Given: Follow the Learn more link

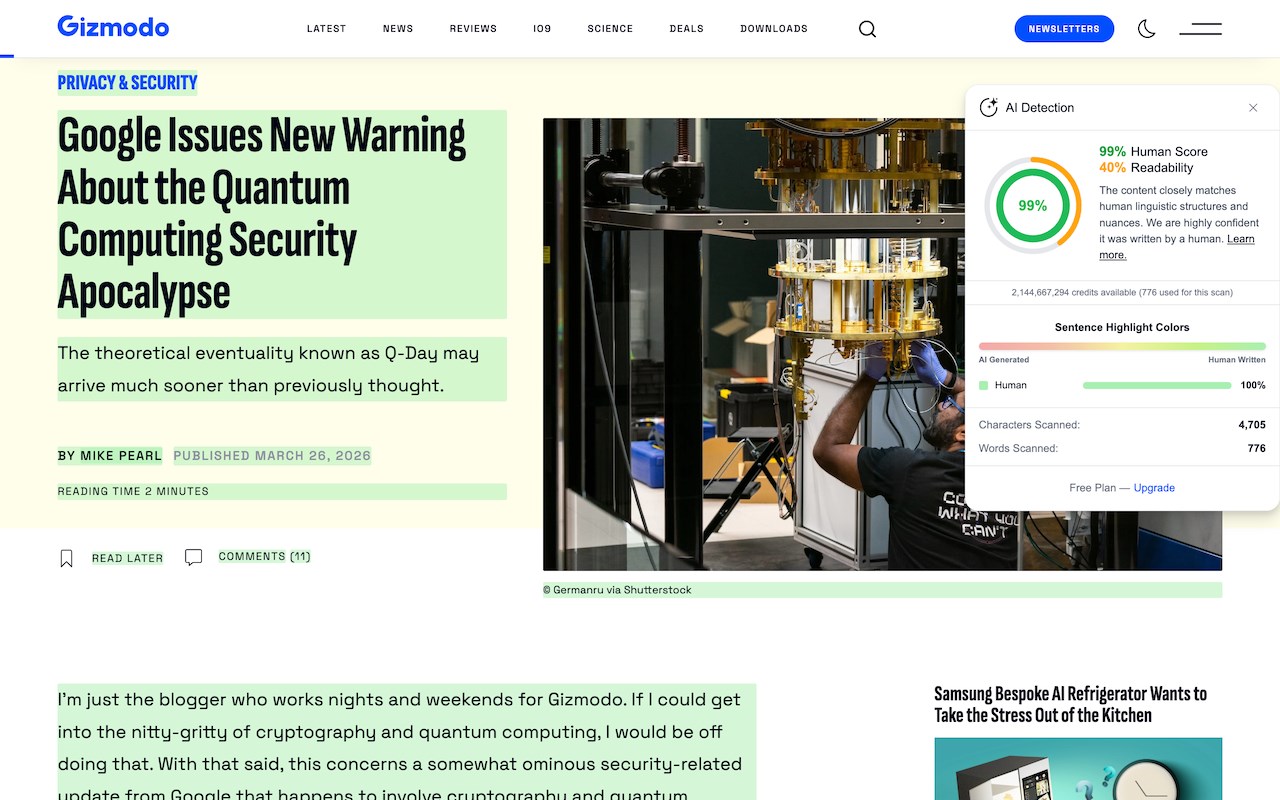Looking at the screenshot, I should [1177, 247].
